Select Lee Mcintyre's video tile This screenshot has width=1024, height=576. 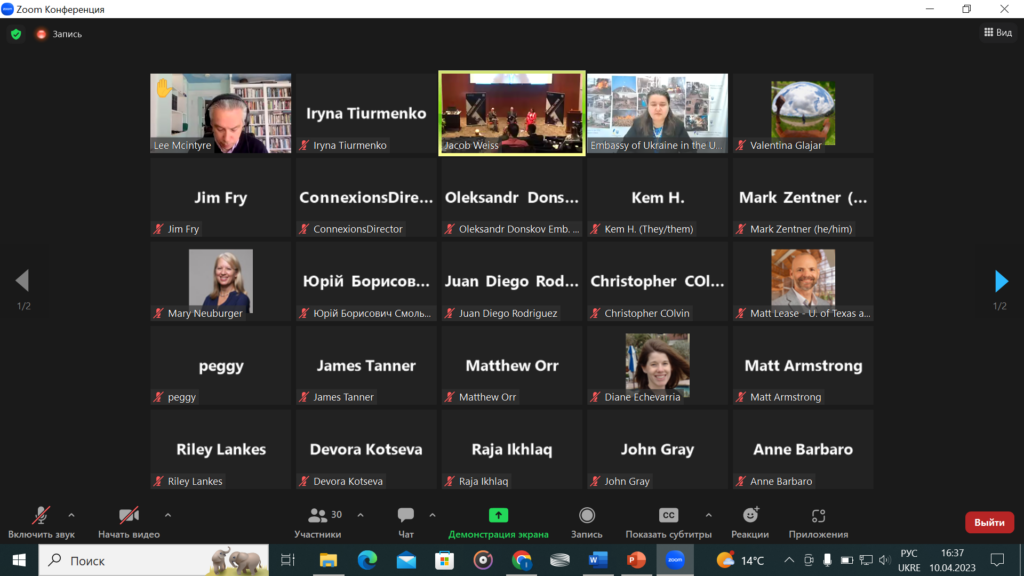point(221,113)
